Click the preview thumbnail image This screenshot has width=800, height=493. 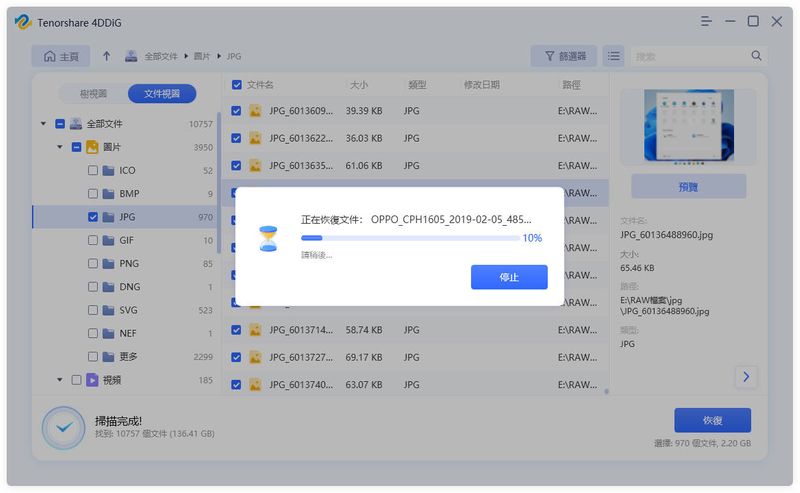point(688,126)
